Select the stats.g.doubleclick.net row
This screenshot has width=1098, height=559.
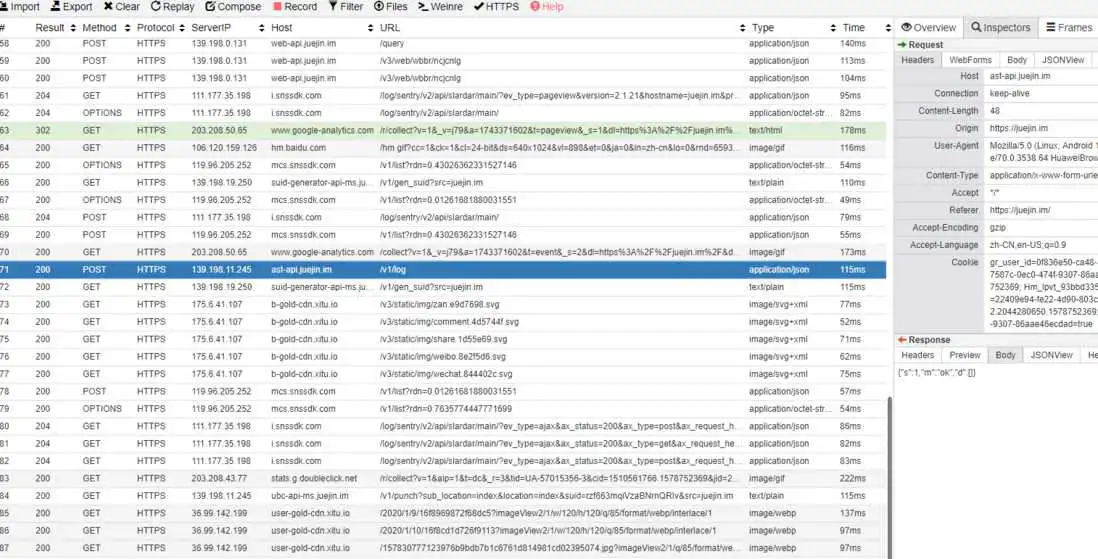(443, 478)
